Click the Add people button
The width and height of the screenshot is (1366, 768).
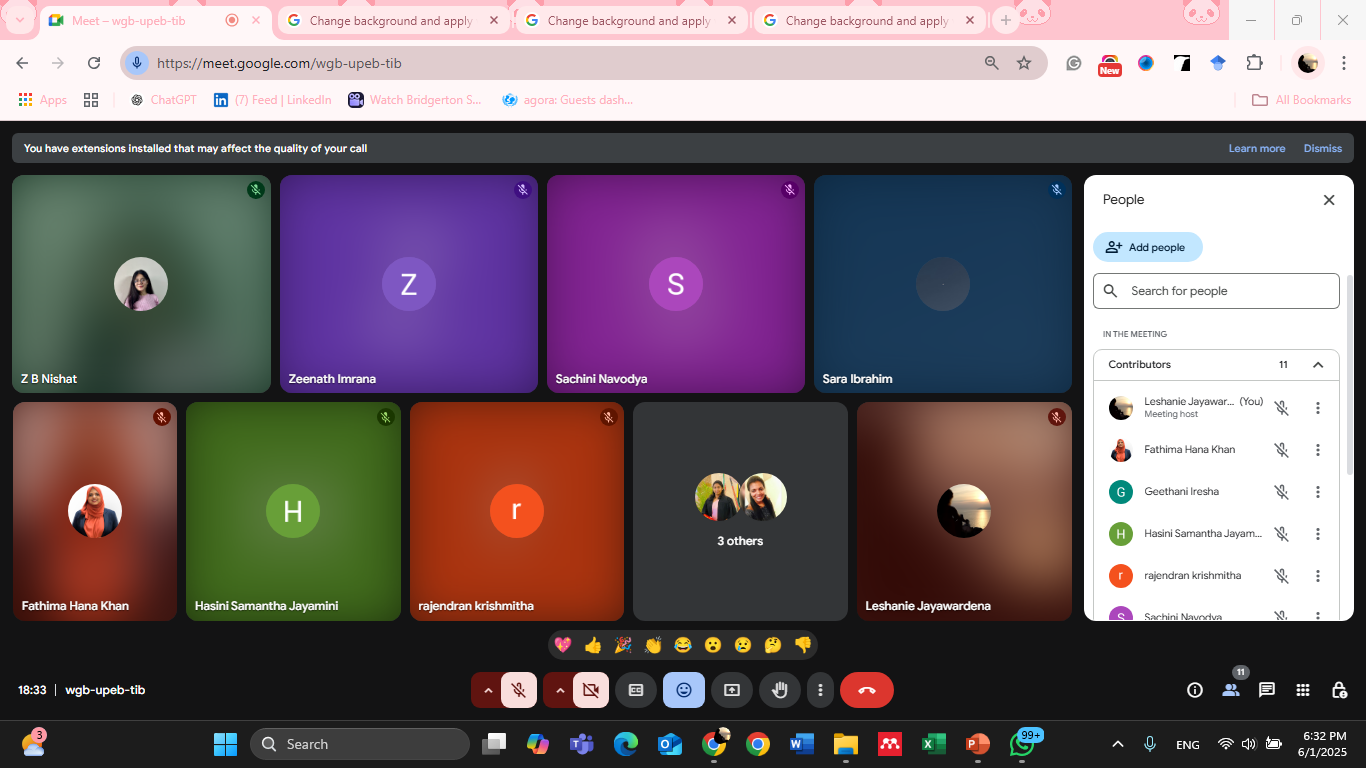[x=1147, y=247]
